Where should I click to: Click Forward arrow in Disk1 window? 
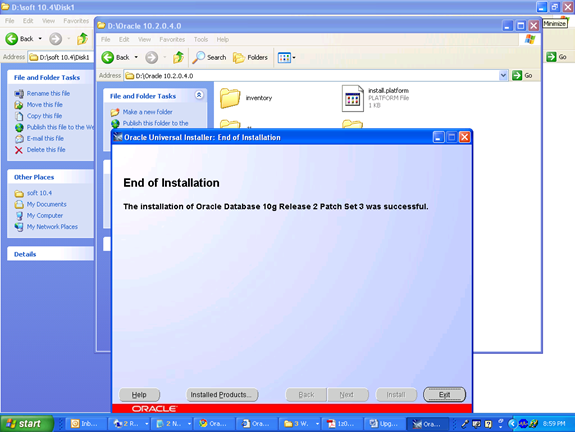coord(55,39)
